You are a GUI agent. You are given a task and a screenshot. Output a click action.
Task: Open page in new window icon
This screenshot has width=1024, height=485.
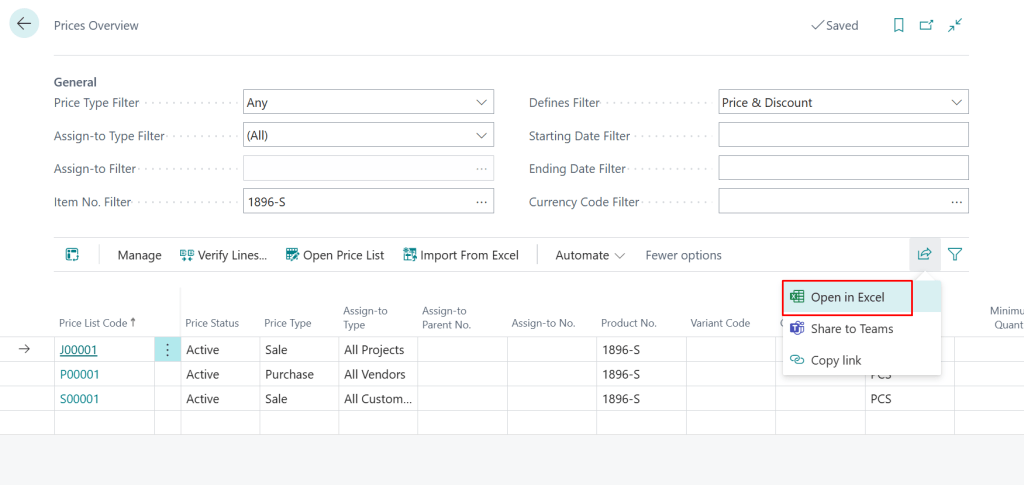point(926,25)
